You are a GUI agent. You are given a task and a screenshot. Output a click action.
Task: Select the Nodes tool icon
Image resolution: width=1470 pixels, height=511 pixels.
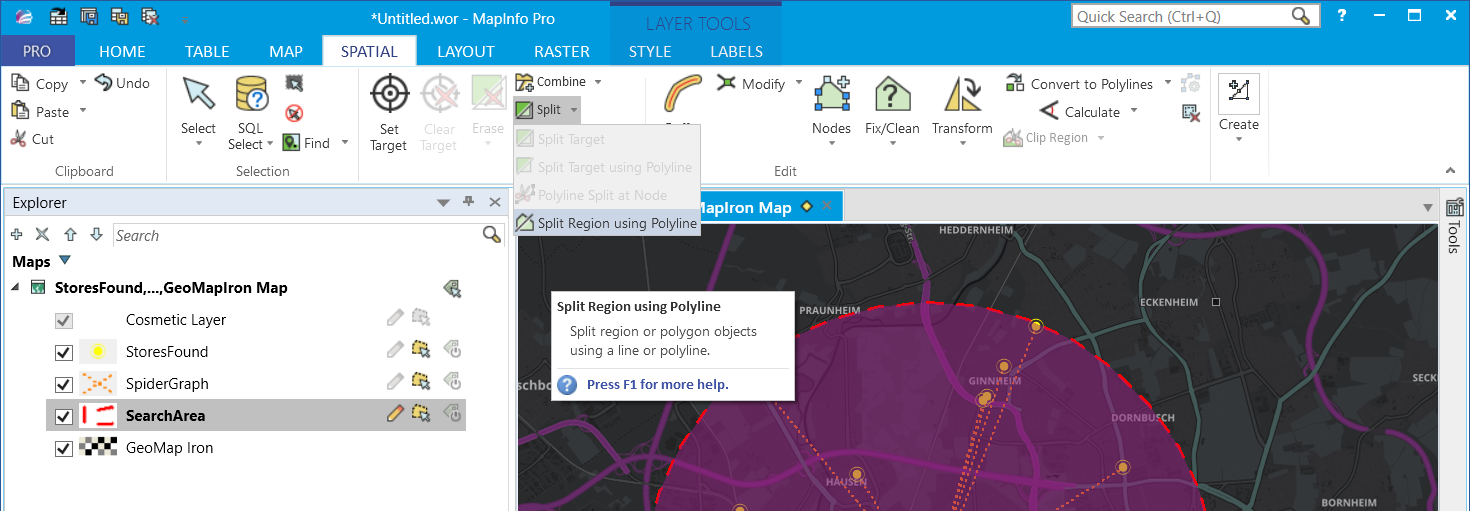(x=831, y=96)
